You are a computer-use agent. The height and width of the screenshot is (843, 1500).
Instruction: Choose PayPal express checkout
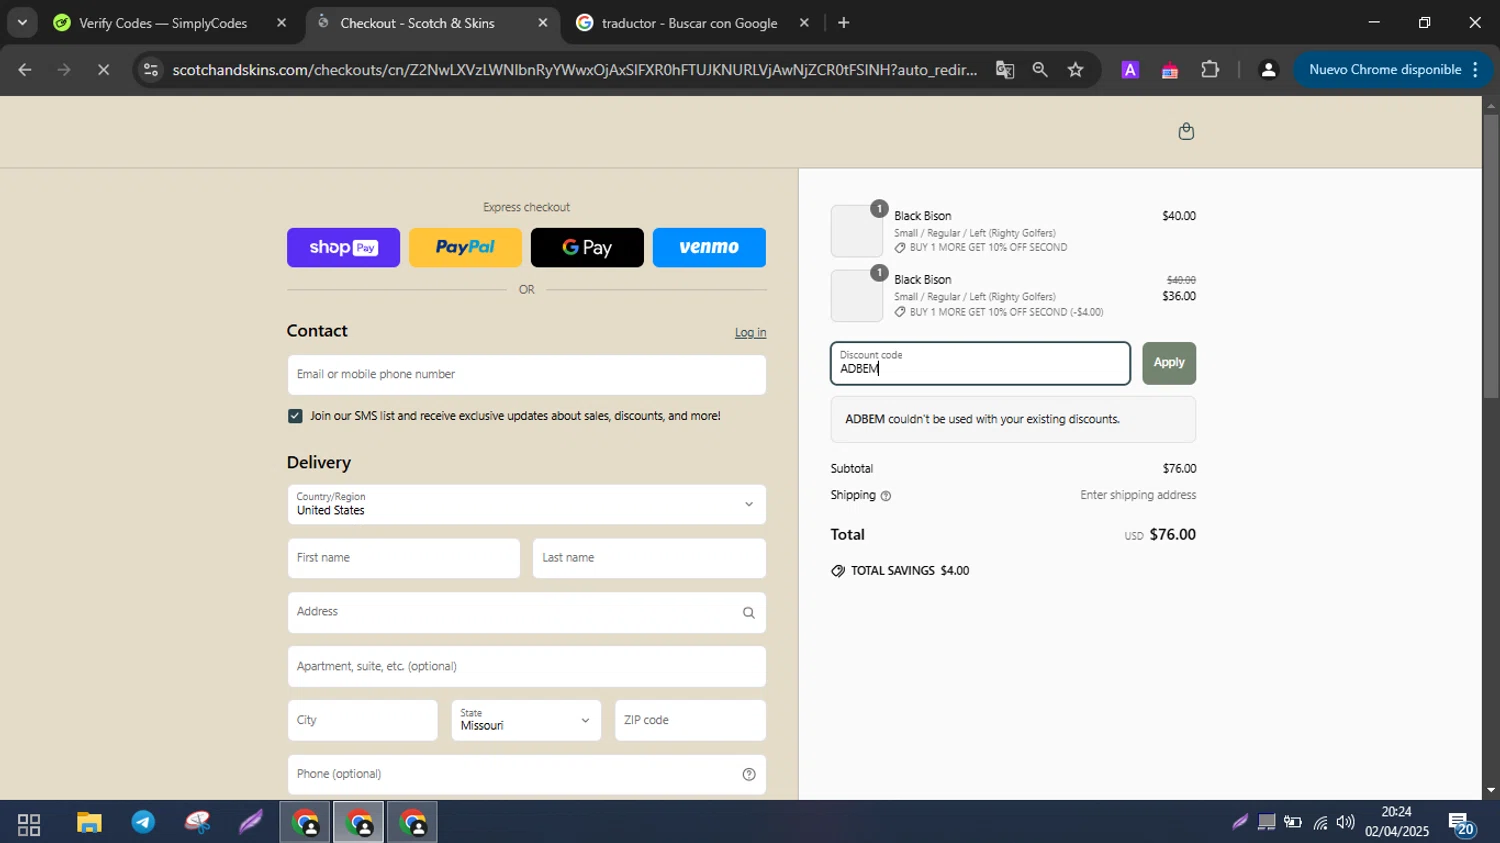tap(465, 247)
